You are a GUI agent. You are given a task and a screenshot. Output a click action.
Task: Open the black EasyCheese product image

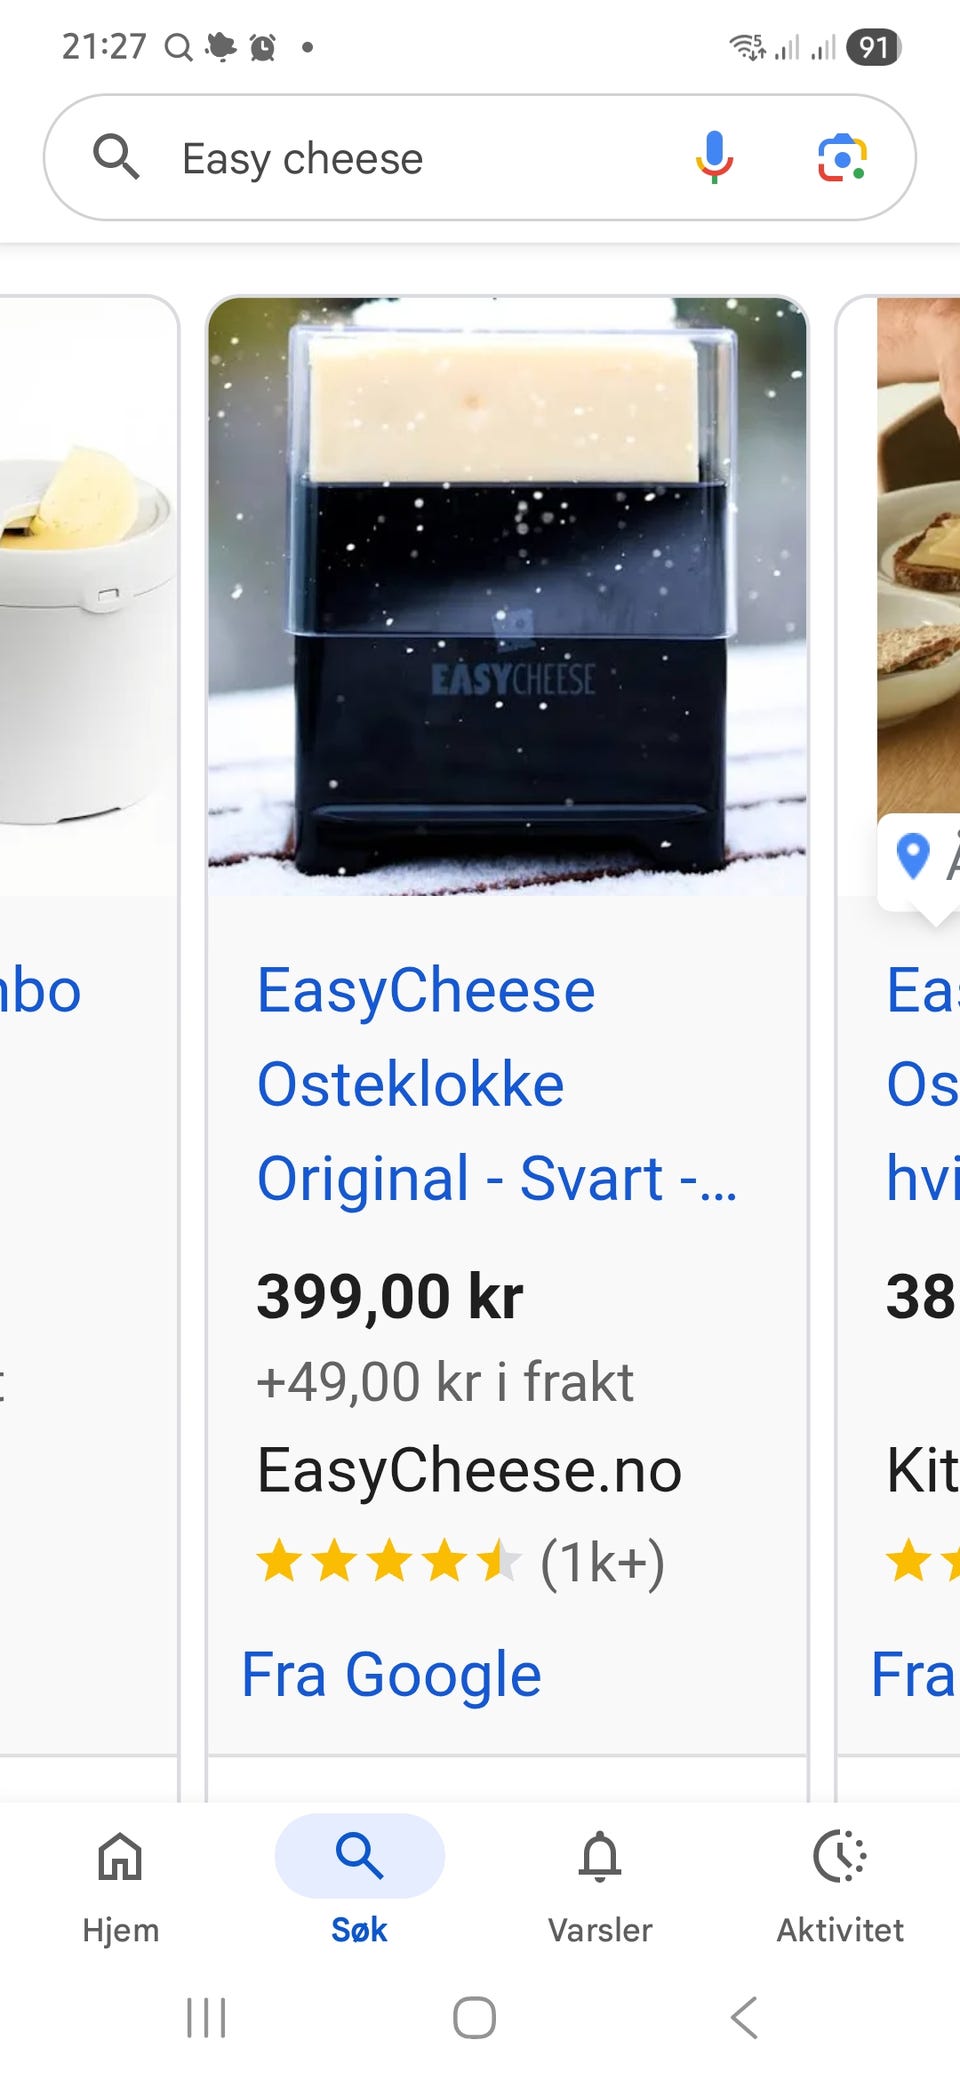click(x=507, y=596)
